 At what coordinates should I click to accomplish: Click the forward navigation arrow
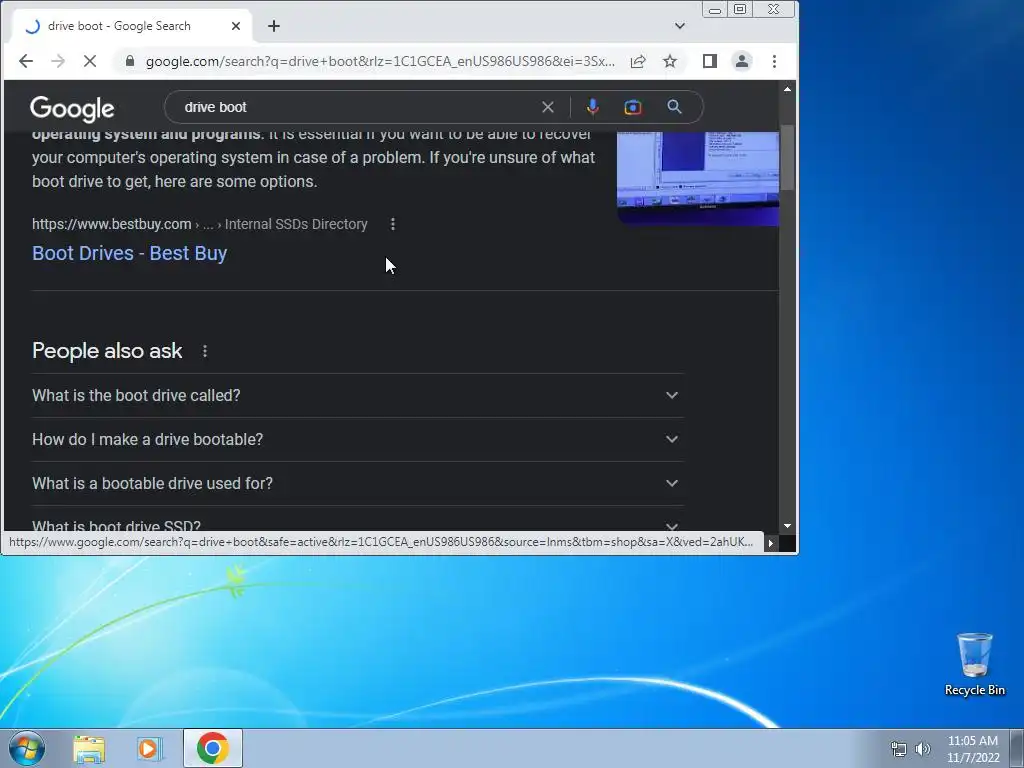(x=58, y=61)
